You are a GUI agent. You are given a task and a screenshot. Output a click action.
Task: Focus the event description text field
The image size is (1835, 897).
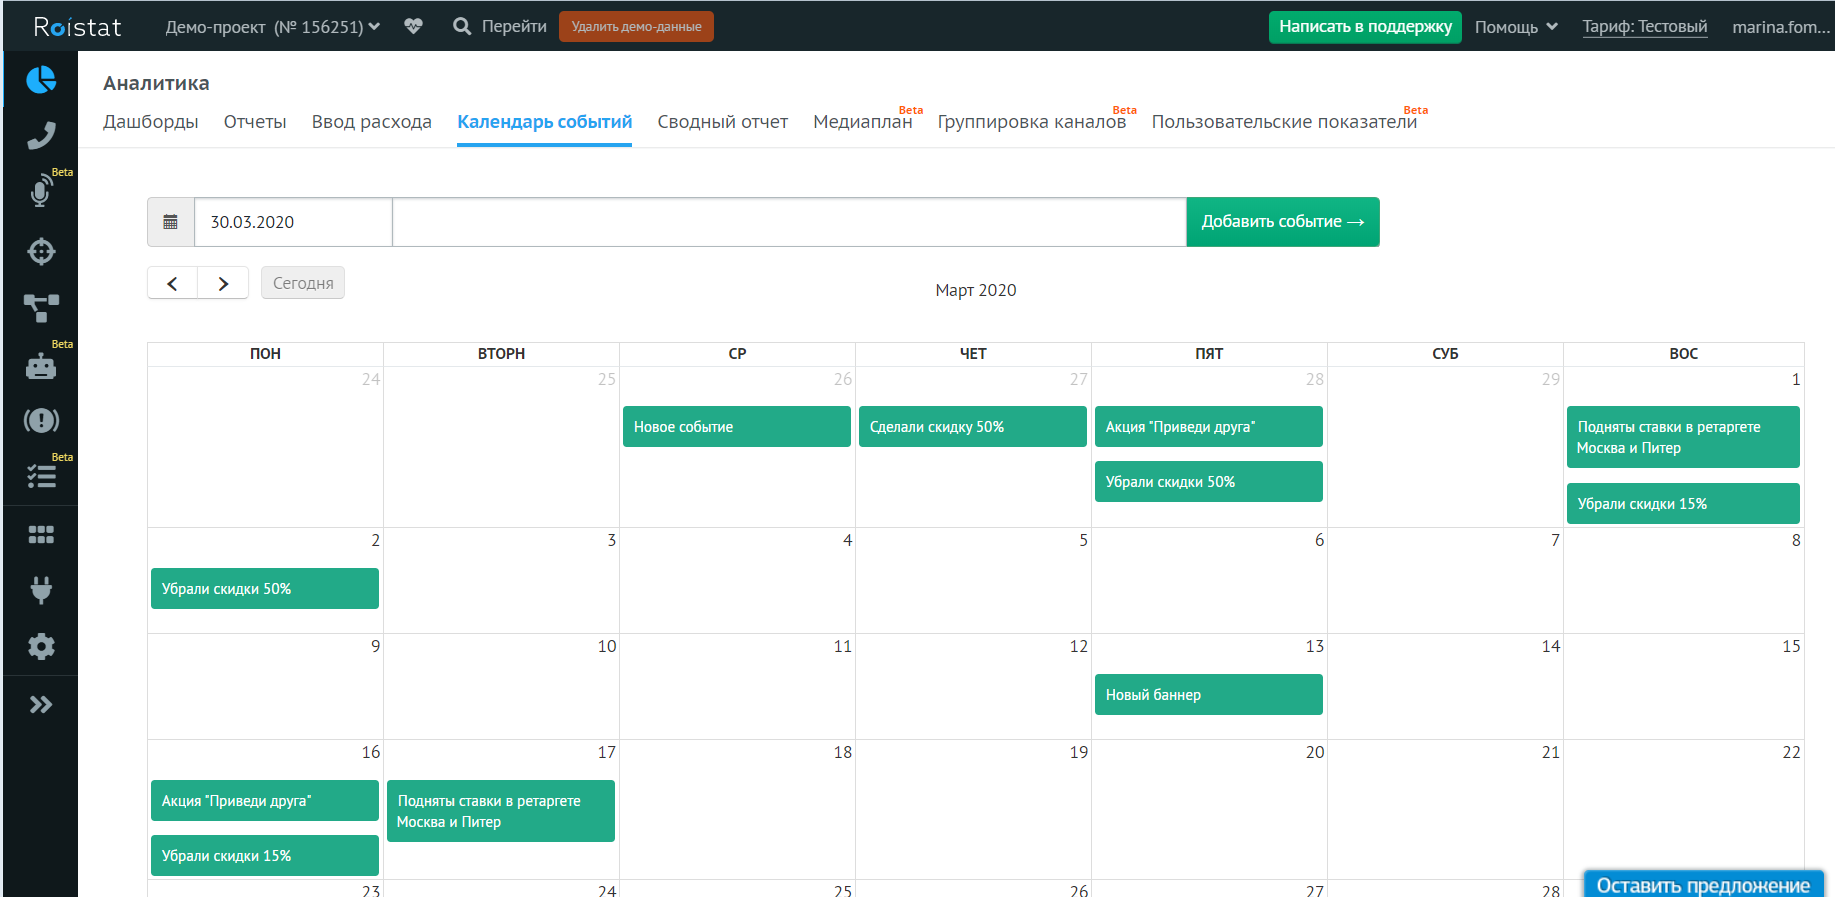[788, 222]
